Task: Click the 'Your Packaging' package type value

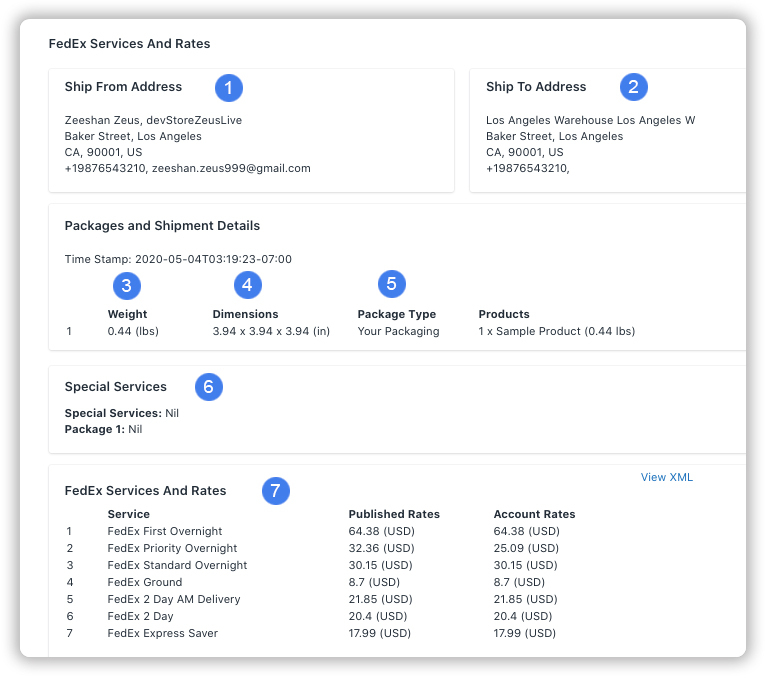Action: (x=398, y=331)
